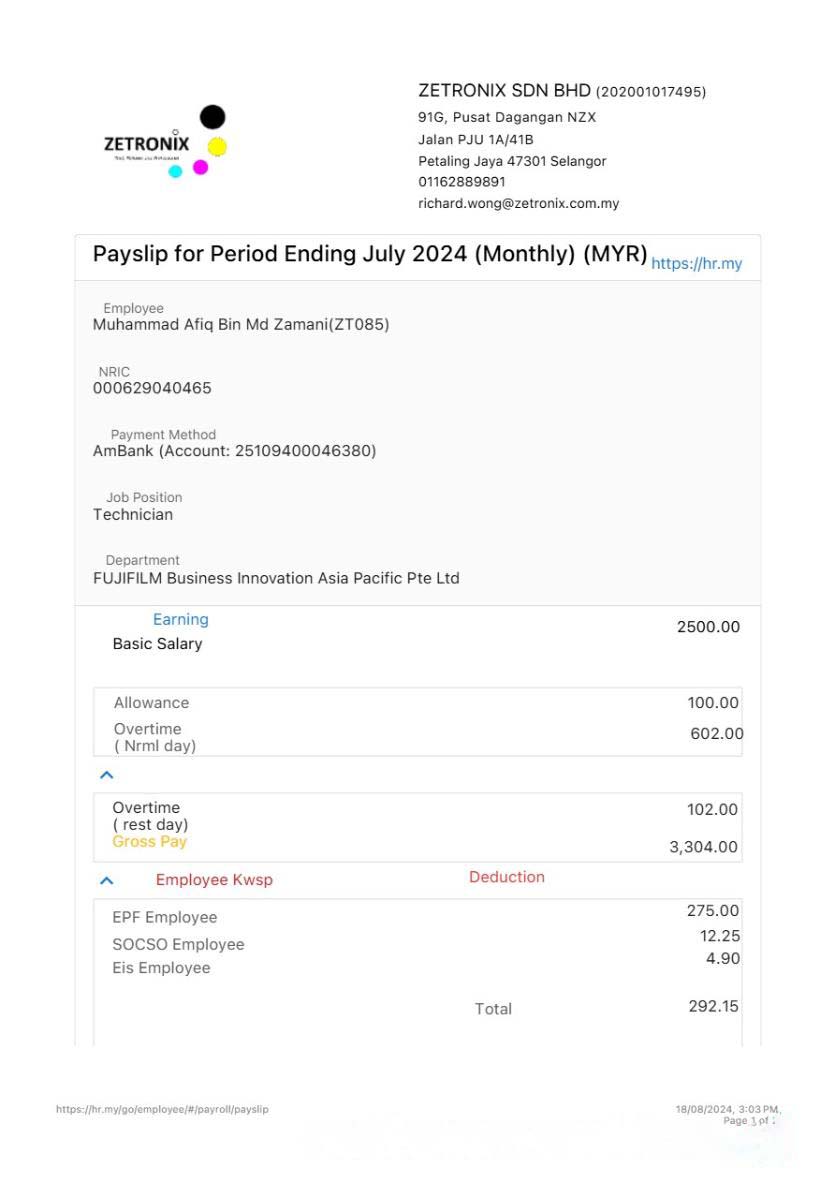This screenshot has height=1182, width=835.
Task: Click the SOCSO Employee deduction row
Action: (x=178, y=944)
